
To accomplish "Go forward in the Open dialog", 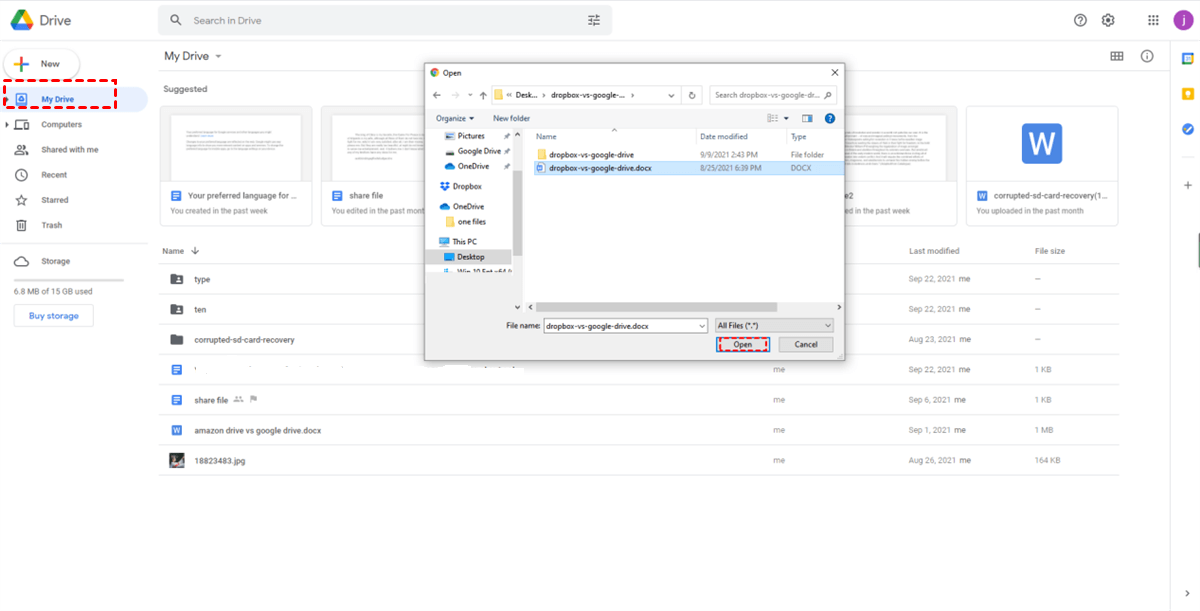I will [x=456, y=95].
